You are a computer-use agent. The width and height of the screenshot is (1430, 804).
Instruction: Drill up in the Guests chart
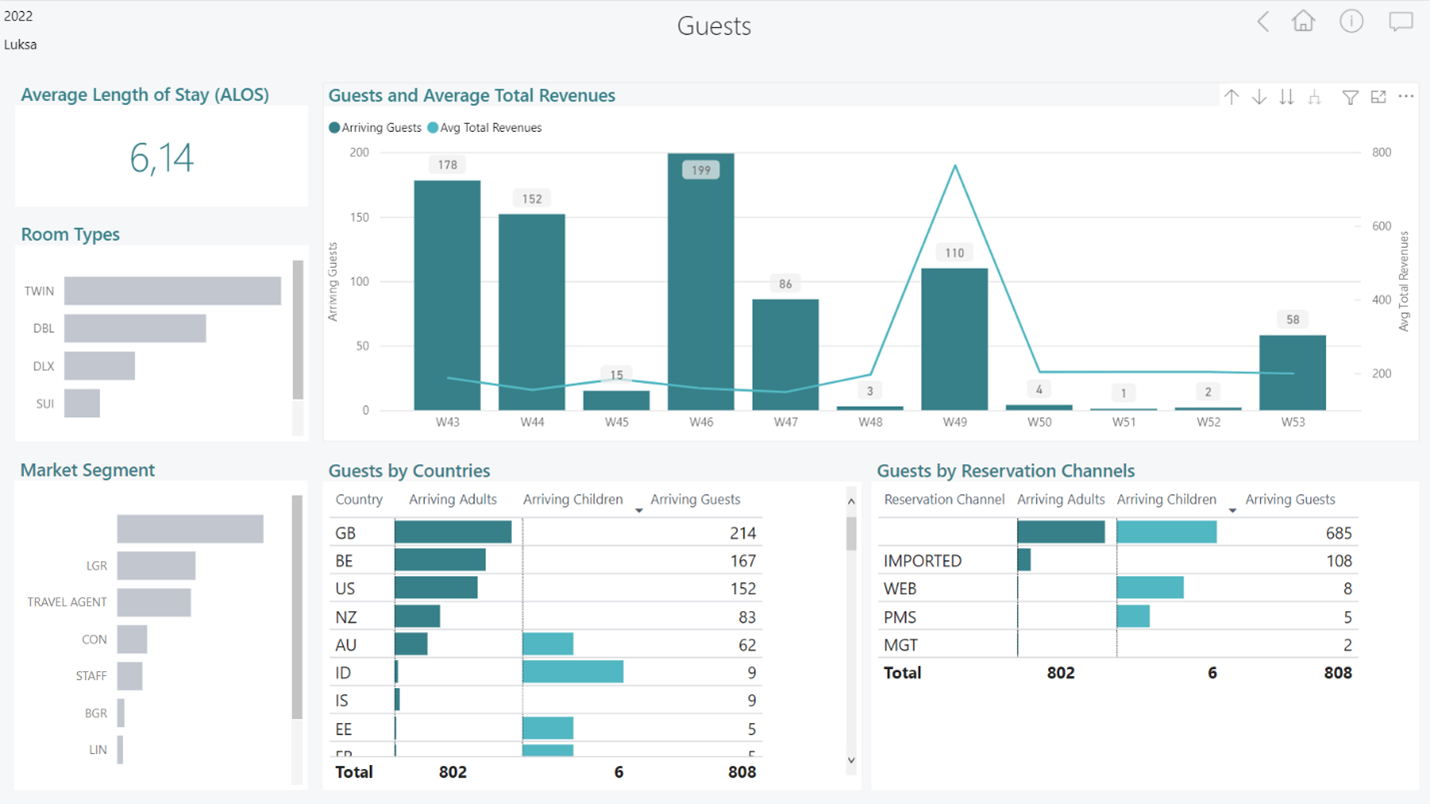click(1231, 97)
